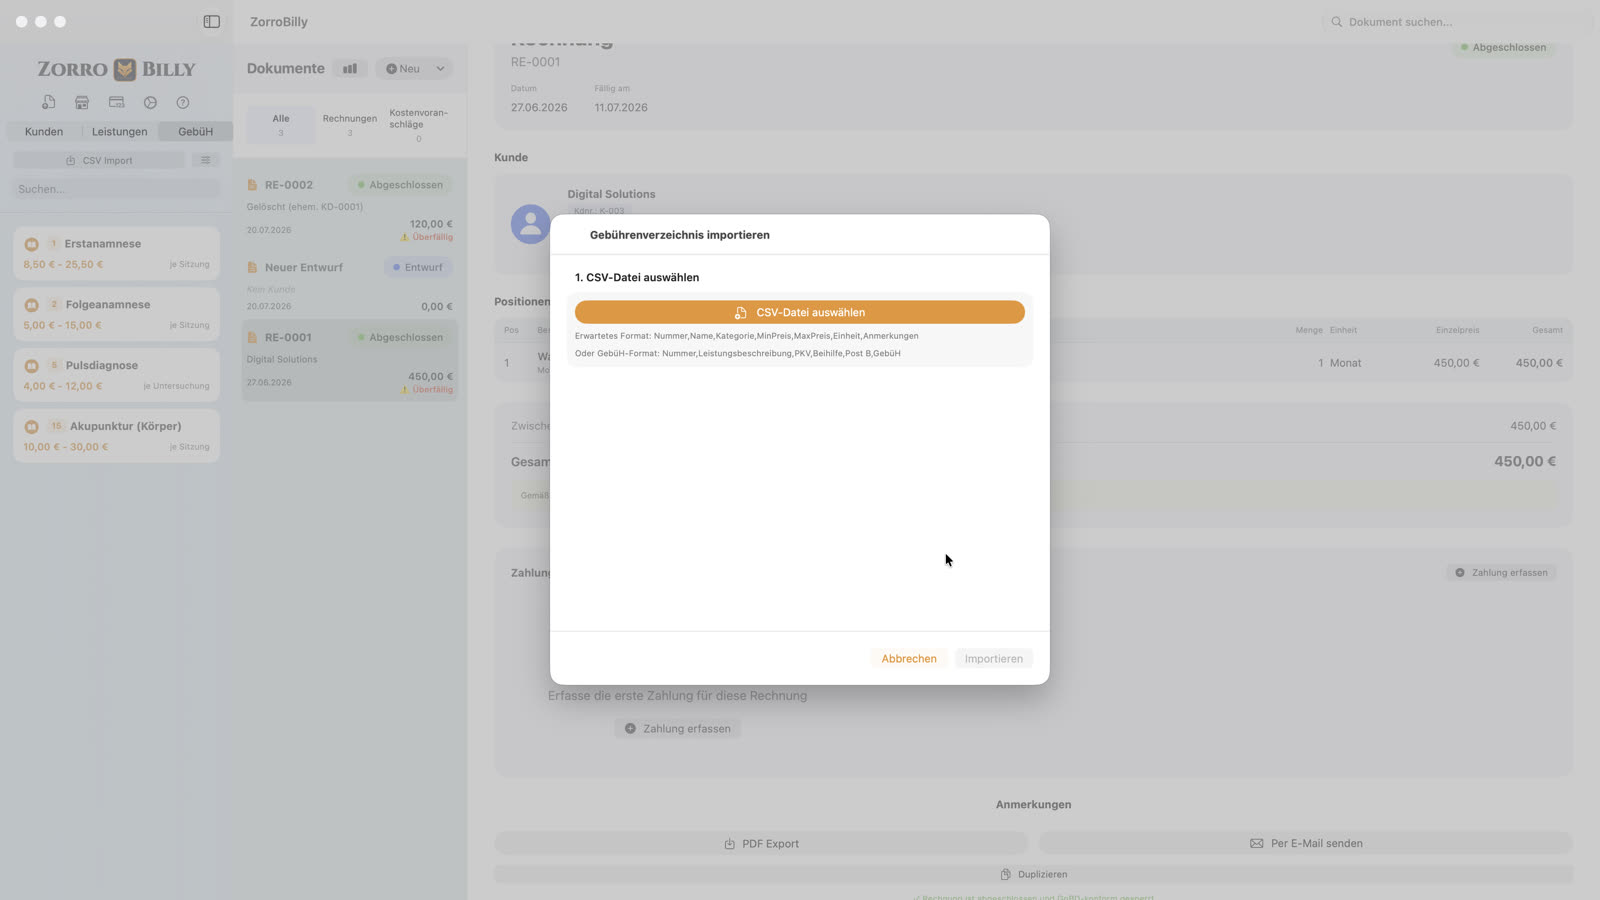This screenshot has width=1600, height=900.
Task: Switch to the Leistungen tab
Action: [120, 131]
